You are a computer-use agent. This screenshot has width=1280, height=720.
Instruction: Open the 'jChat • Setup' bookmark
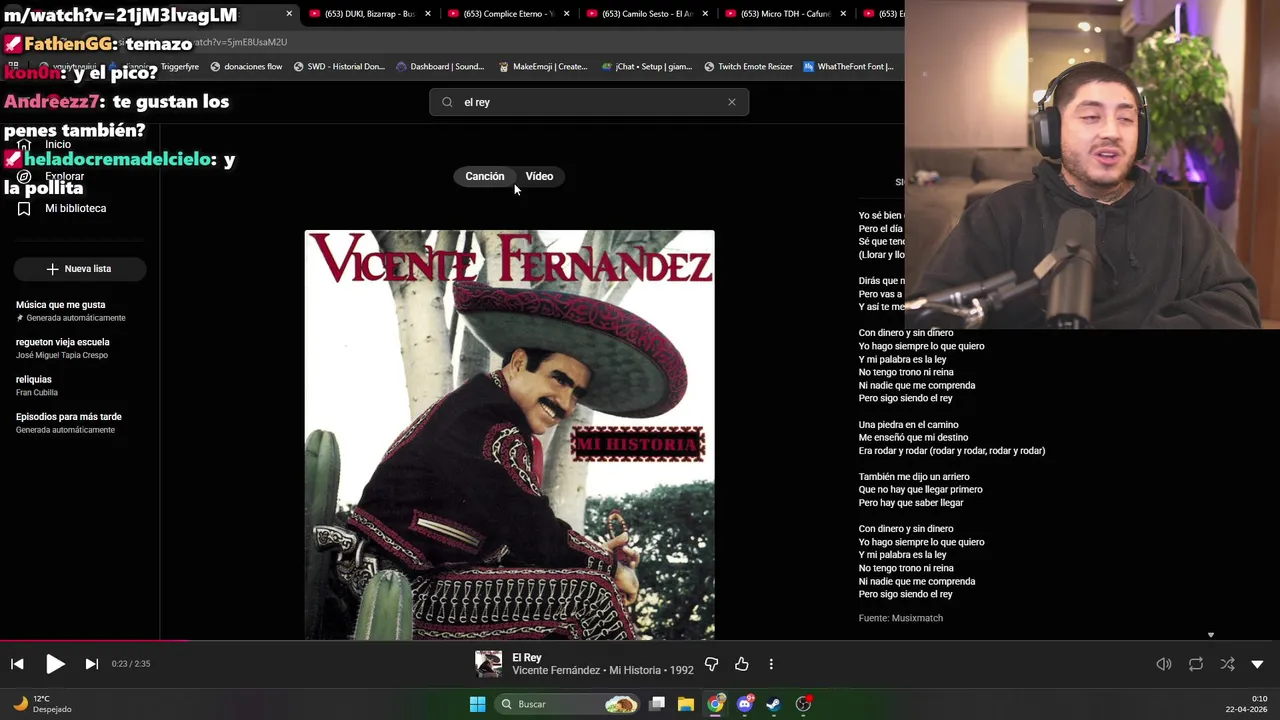pos(647,67)
